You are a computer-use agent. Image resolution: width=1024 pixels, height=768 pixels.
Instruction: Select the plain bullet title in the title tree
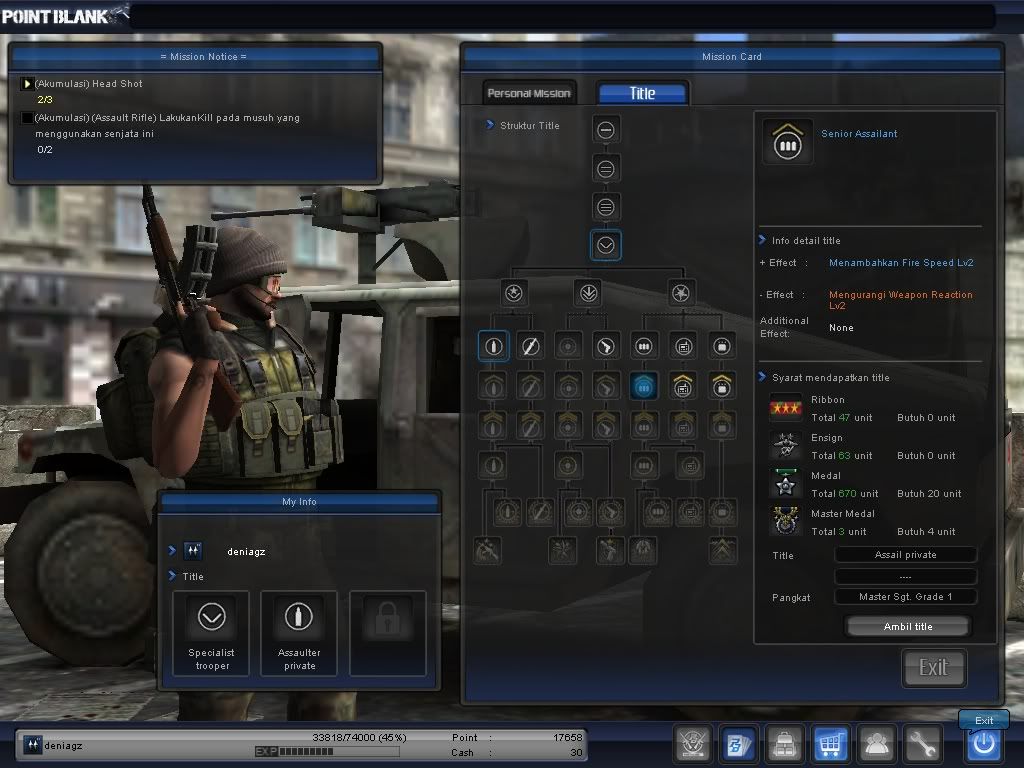click(x=494, y=346)
